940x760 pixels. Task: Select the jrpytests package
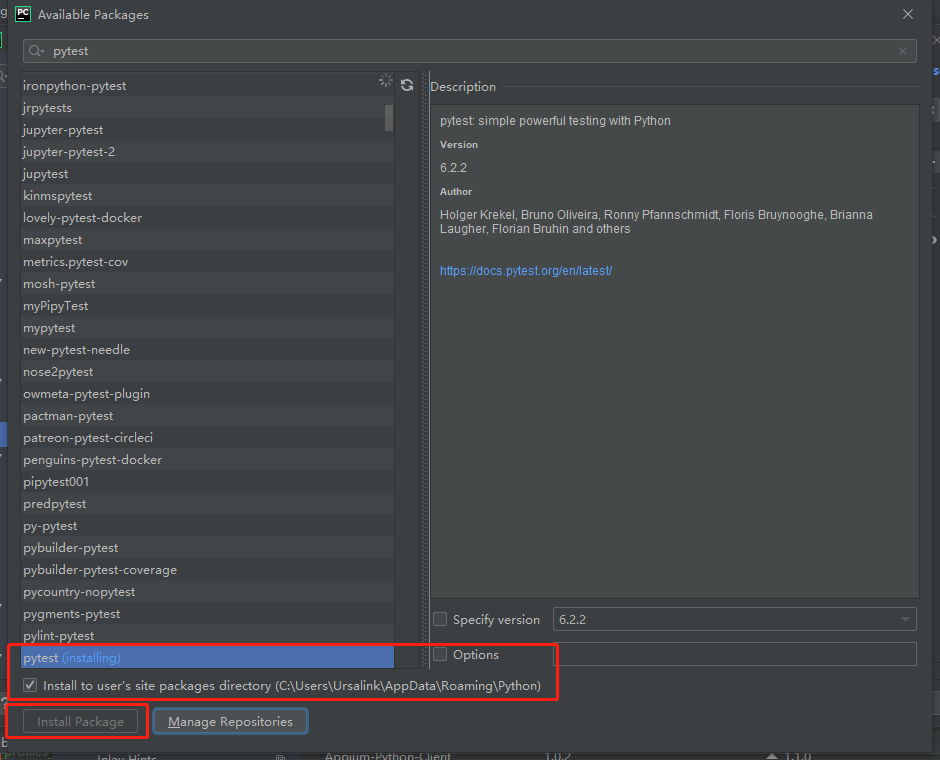(207, 108)
